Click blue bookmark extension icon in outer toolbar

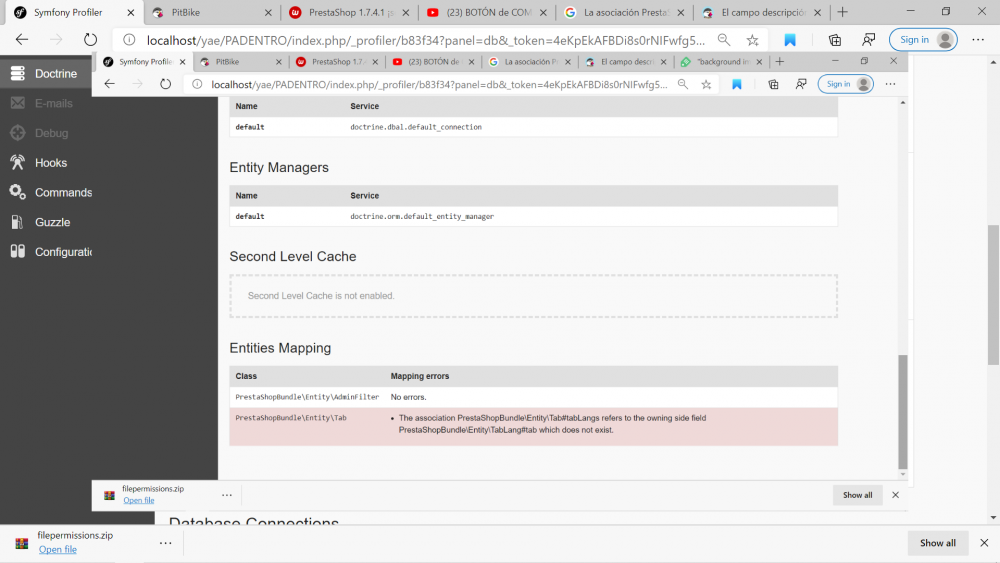(790, 40)
